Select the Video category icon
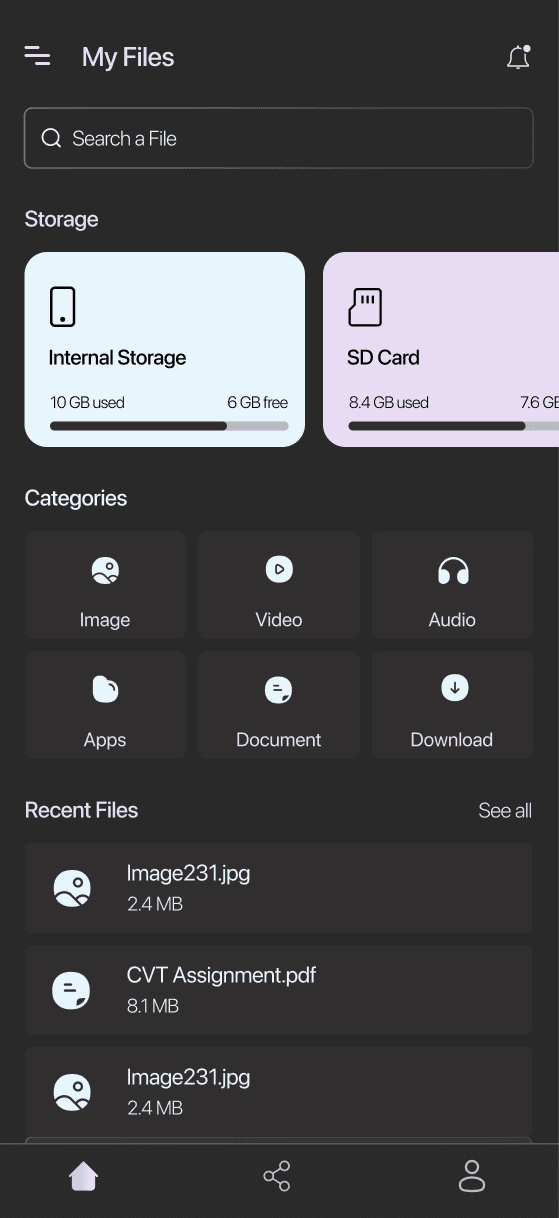 click(279, 570)
